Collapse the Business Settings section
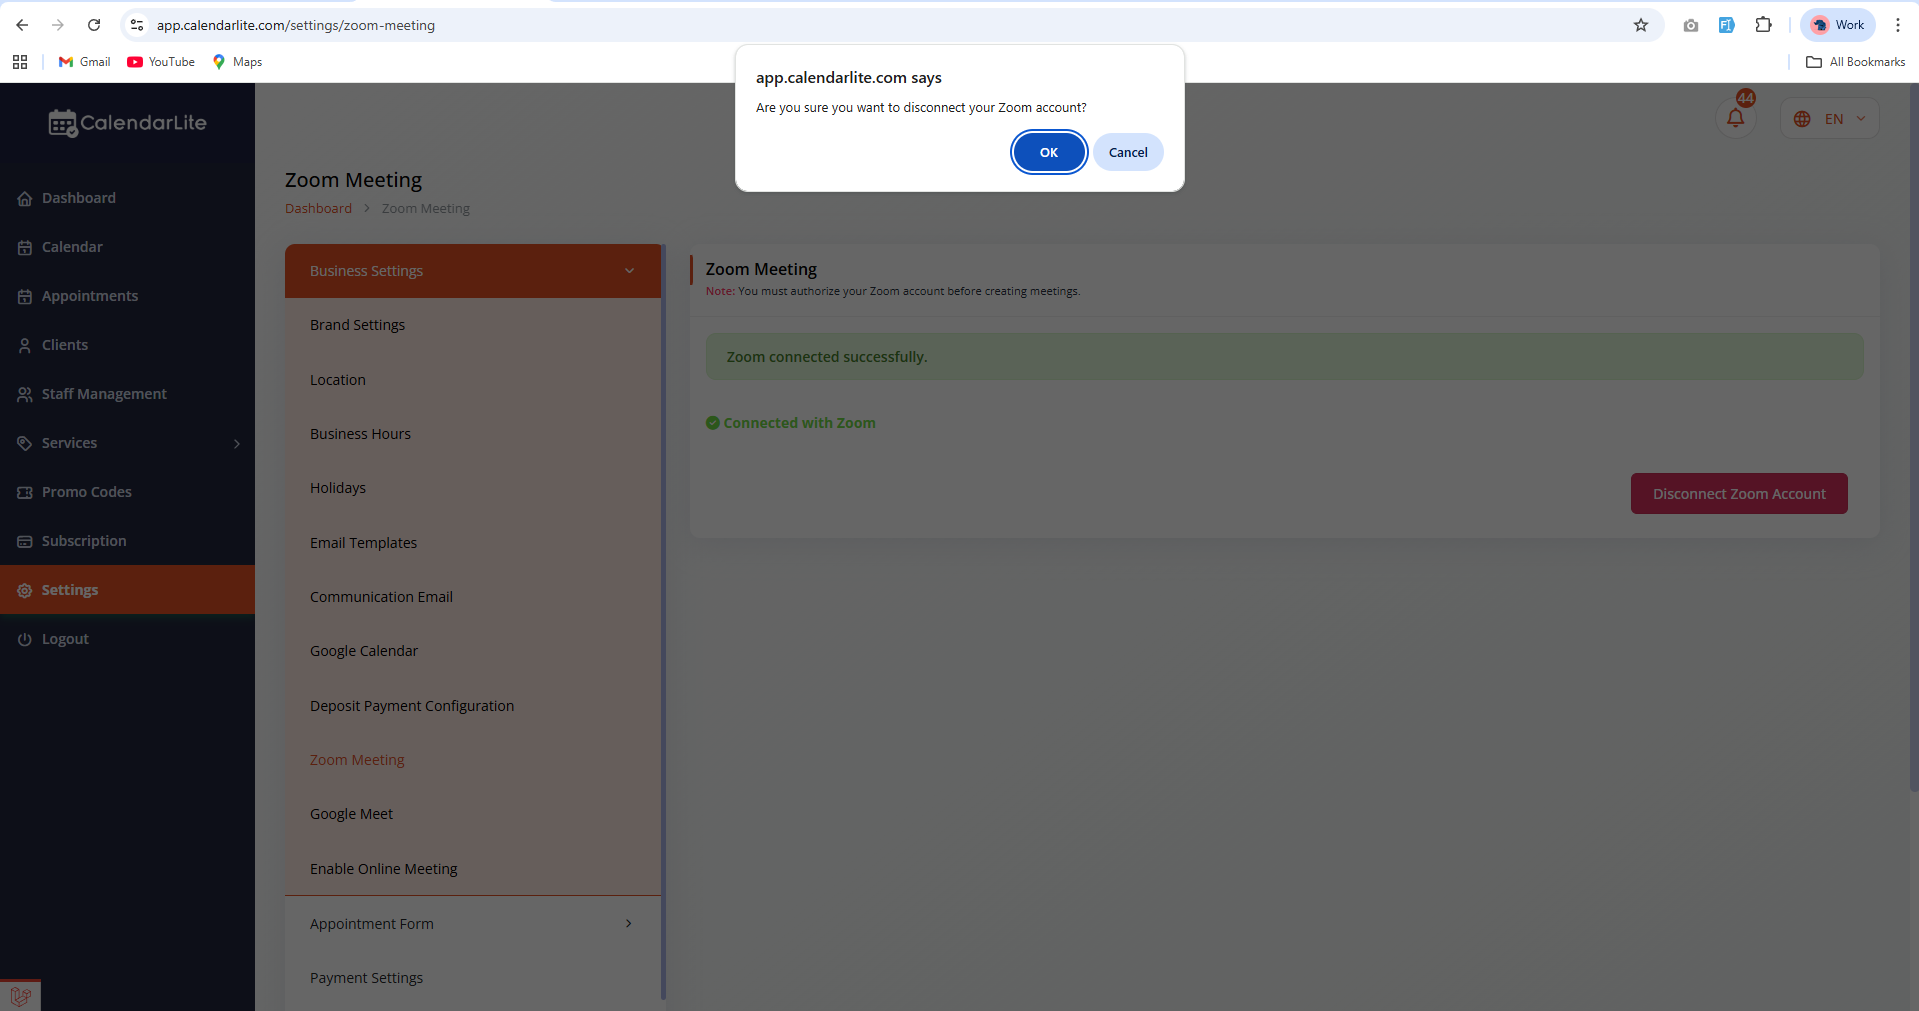This screenshot has width=1919, height=1011. click(473, 271)
